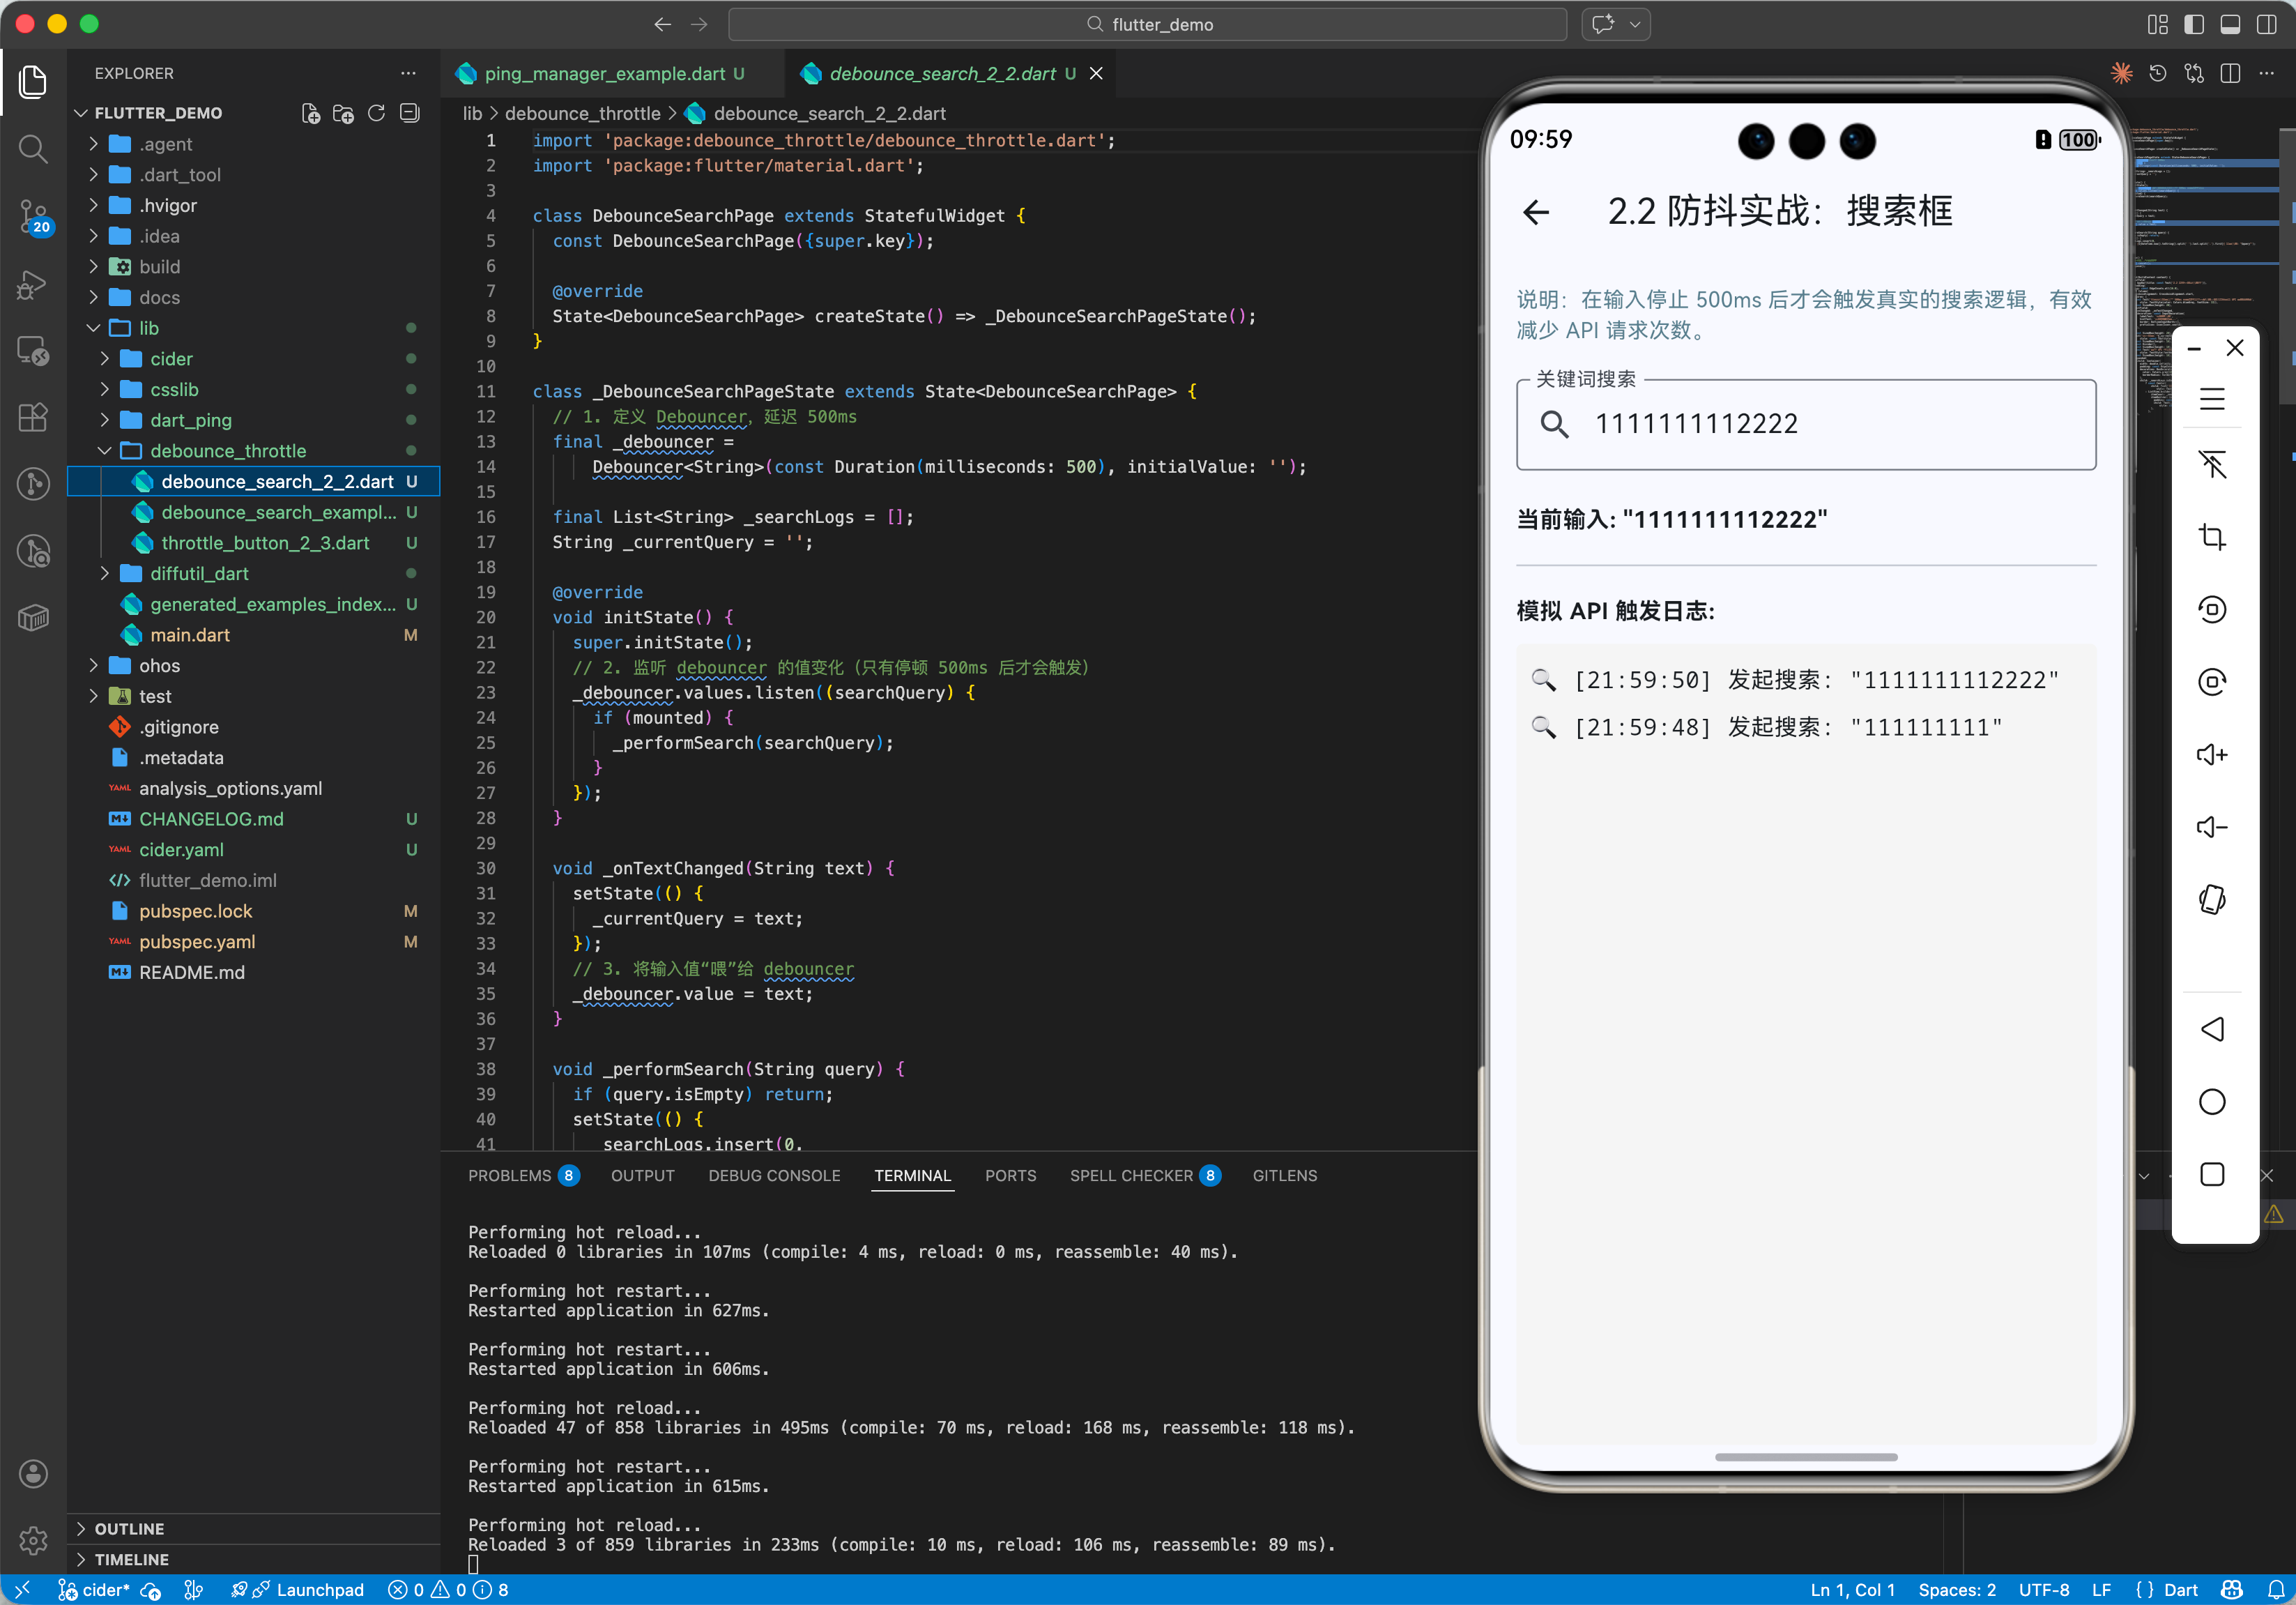Open the ping_manager_example.dart editor tab

tap(604, 74)
